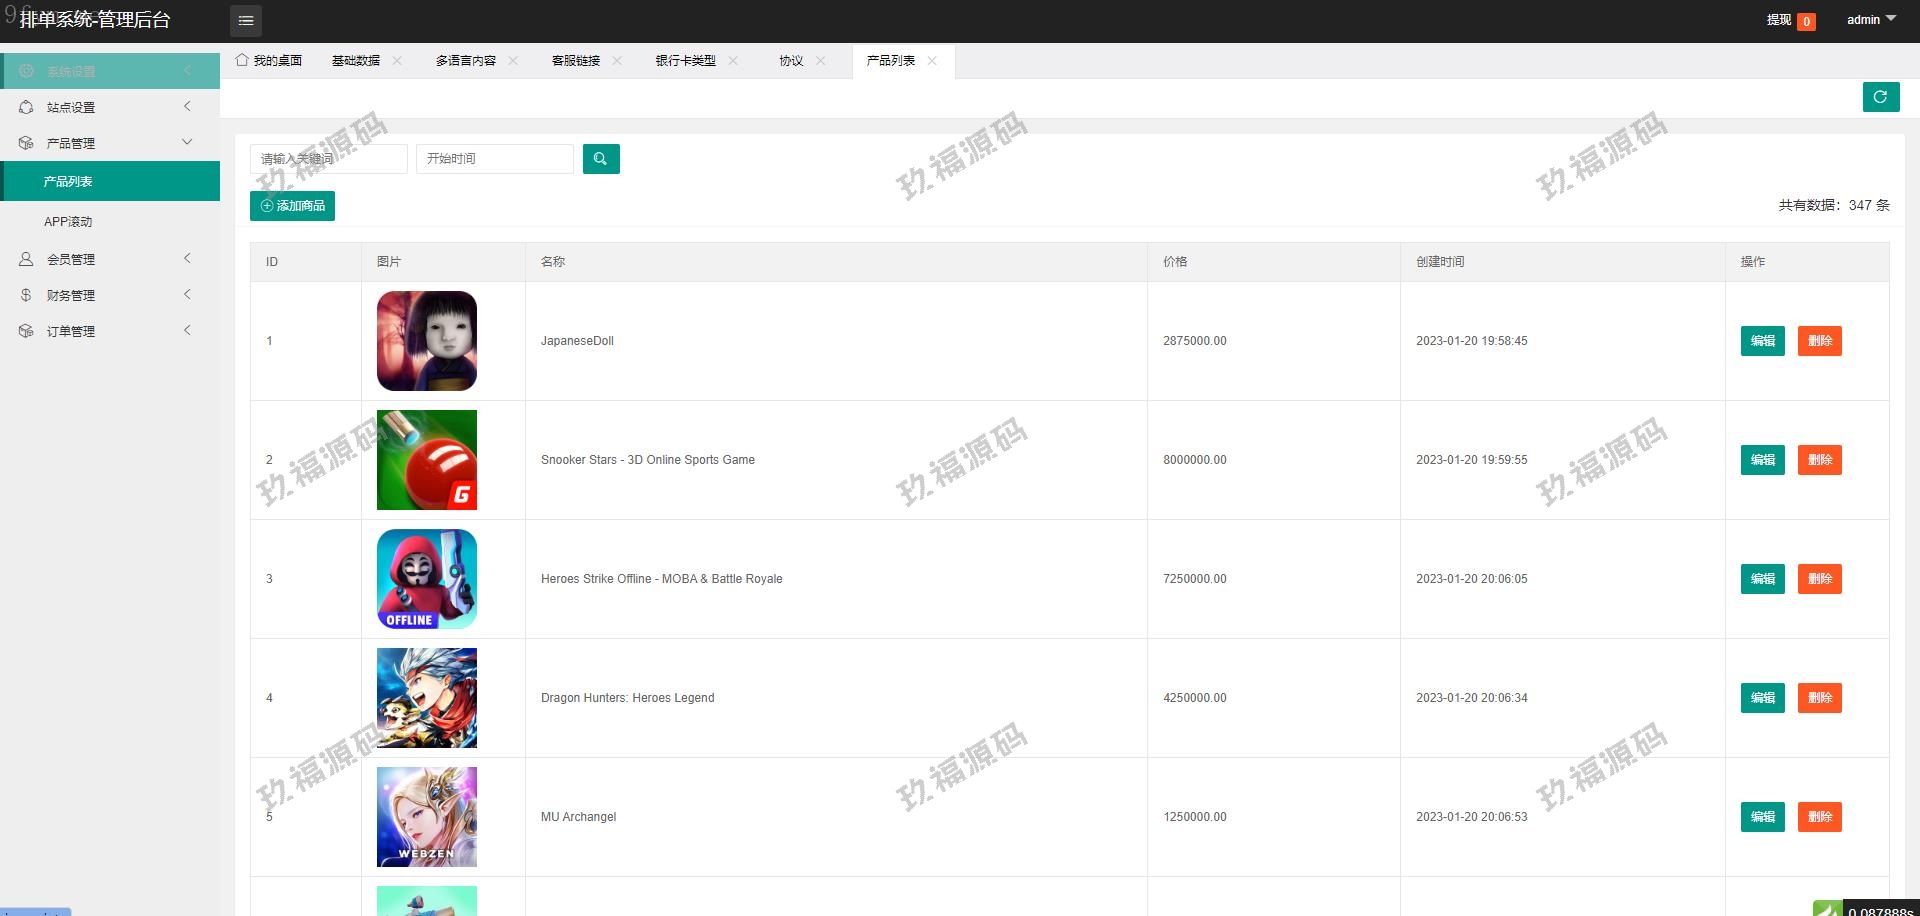Image resolution: width=1920 pixels, height=916 pixels.
Task: Expand the 会员管理 sidebar menu
Action: pyautogui.click(x=110, y=259)
